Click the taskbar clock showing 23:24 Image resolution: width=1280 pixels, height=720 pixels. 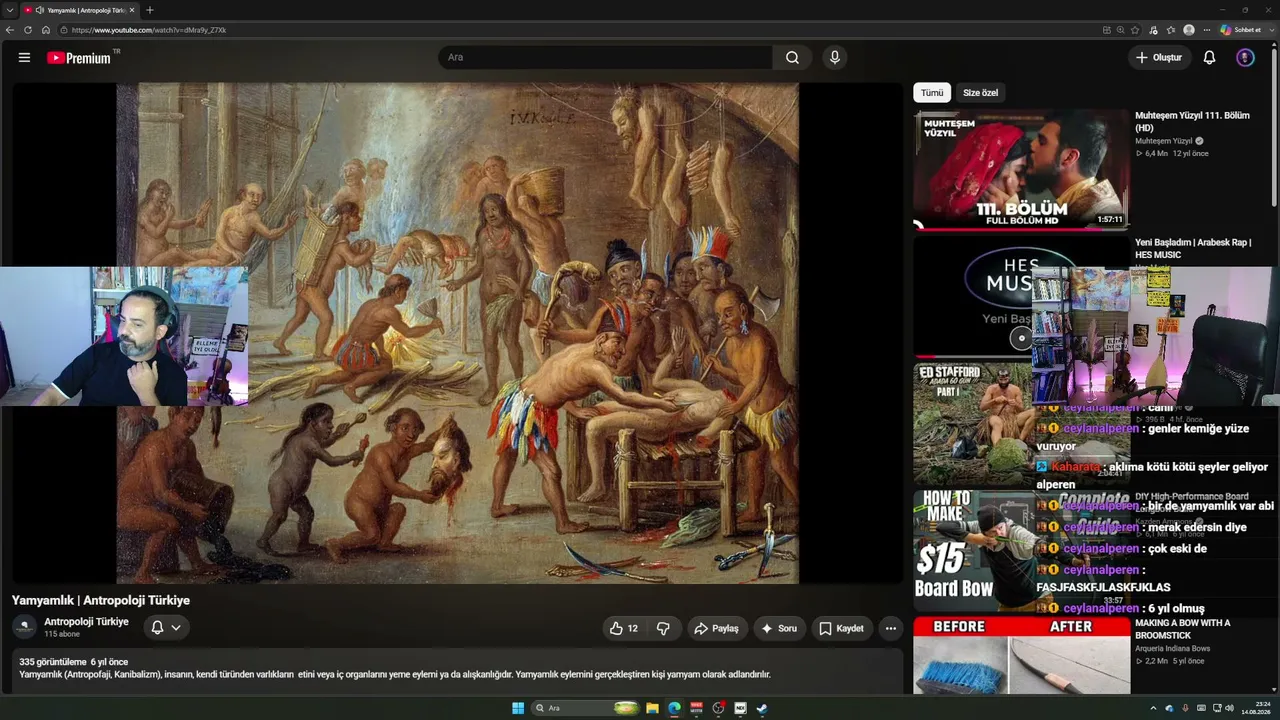click(x=1255, y=708)
